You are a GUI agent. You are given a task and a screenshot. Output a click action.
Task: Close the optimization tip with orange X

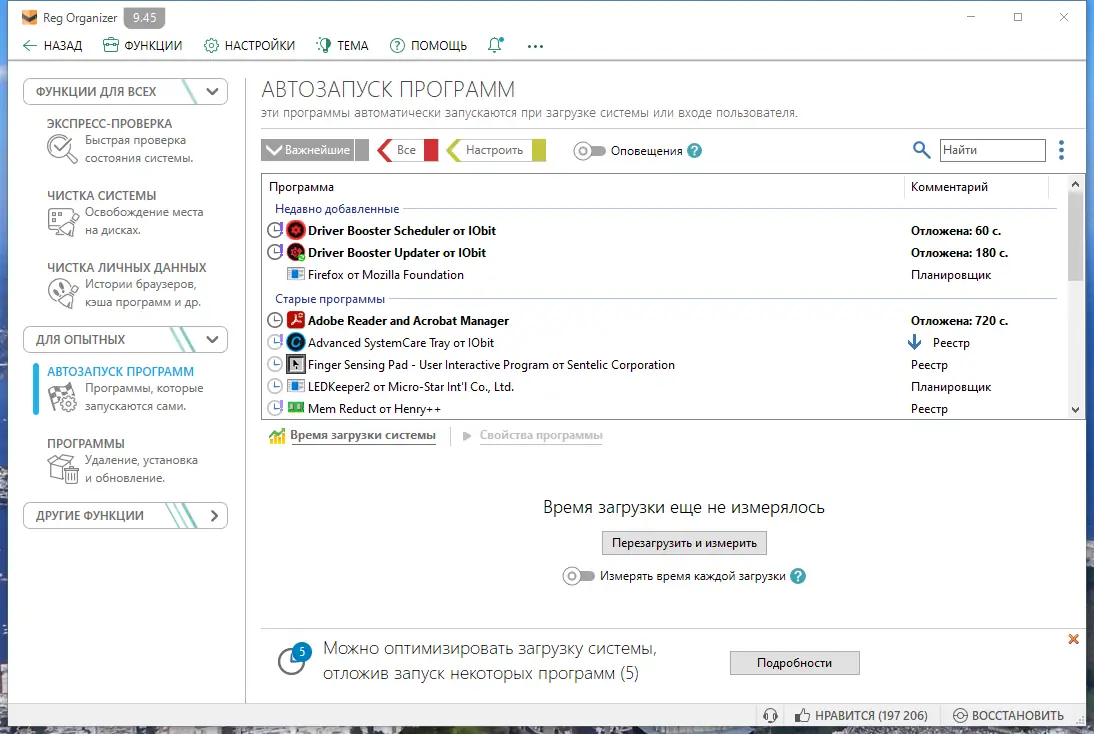click(x=1073, y=639)
